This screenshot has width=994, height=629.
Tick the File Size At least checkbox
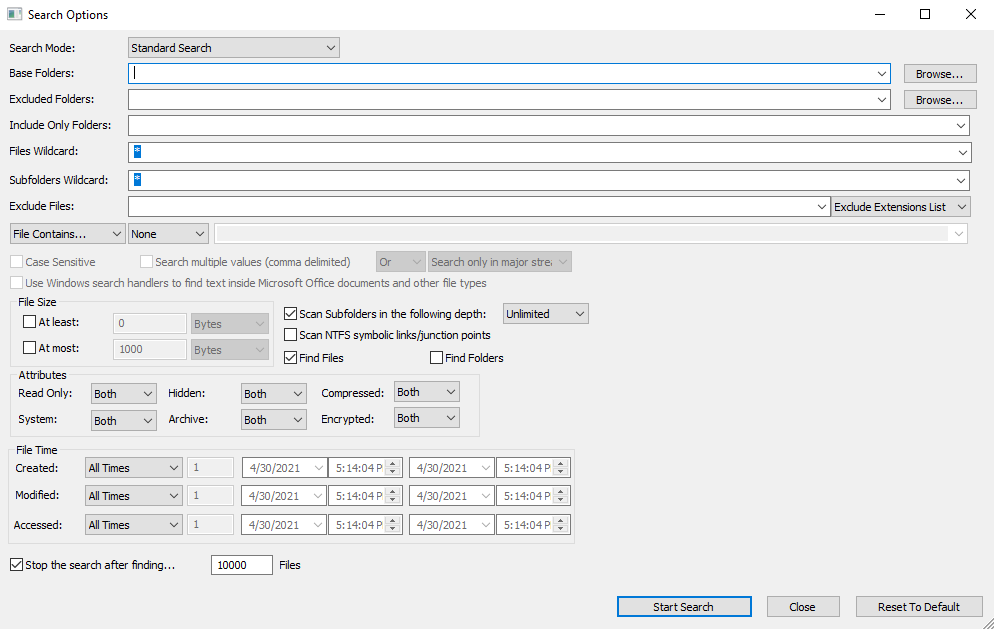pyautogui.click(x=29, y=322)
